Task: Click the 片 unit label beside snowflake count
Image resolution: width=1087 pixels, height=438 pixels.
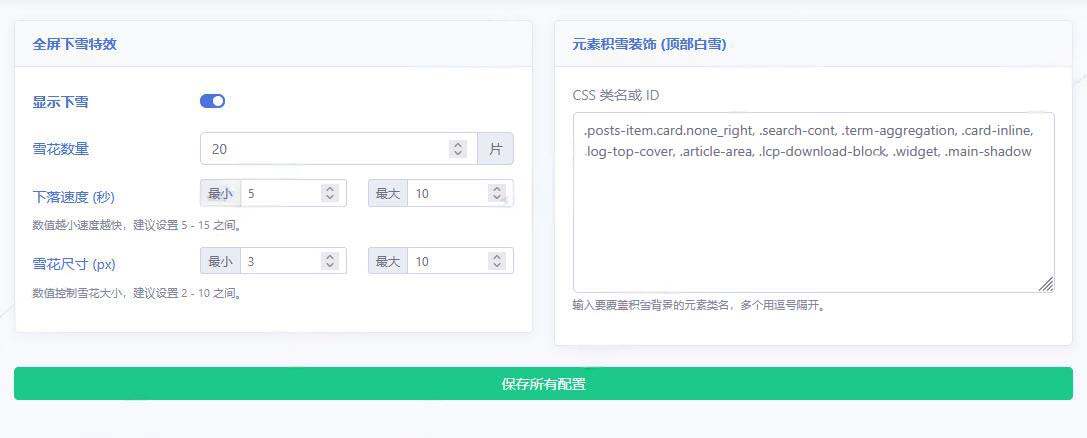Action: 495,149
